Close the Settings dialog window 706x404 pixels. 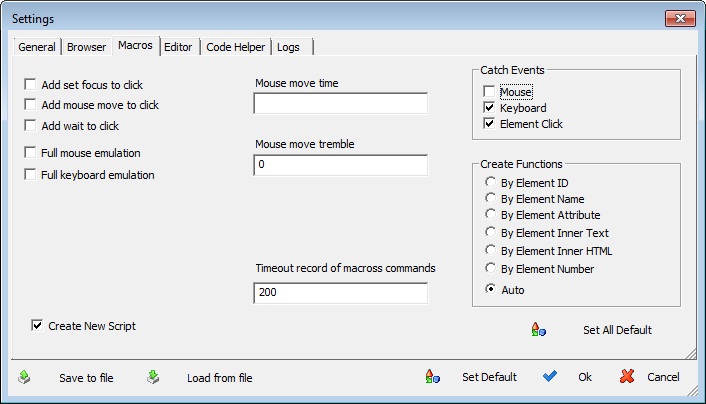tap(680, 18)
